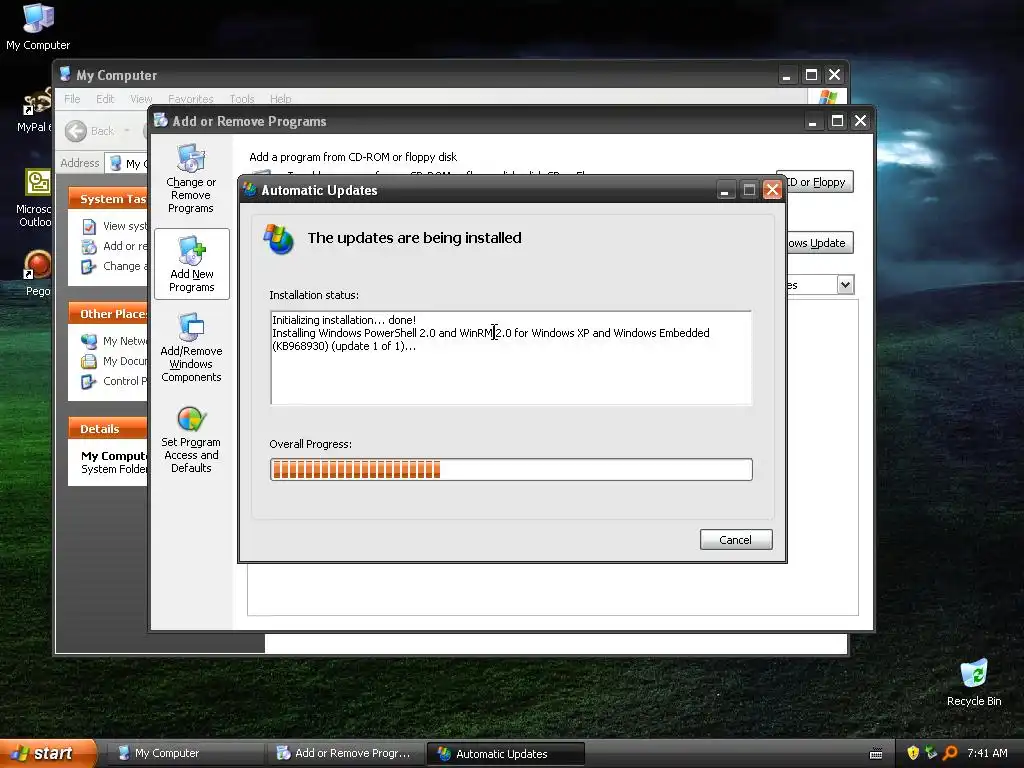Open My Network Places link
This screenshot has height=768, width=1024.
pyautogui.click(x=125, y=341)
